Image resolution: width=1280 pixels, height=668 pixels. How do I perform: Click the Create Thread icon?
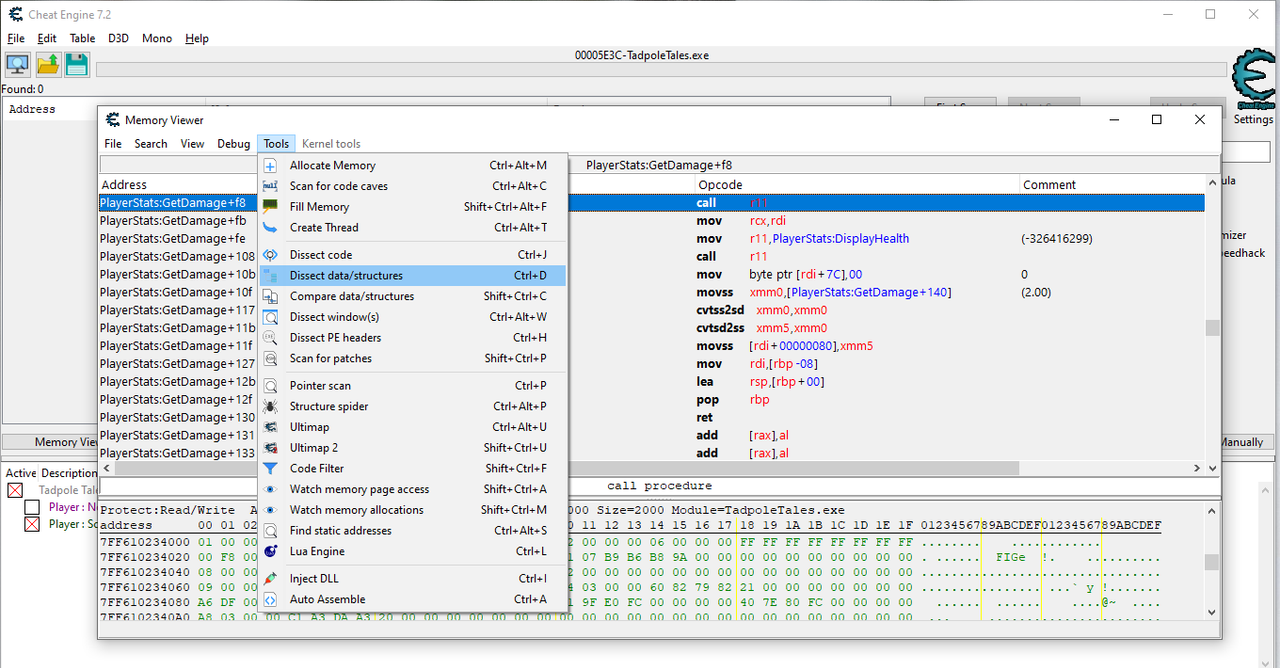coord(270,228)
